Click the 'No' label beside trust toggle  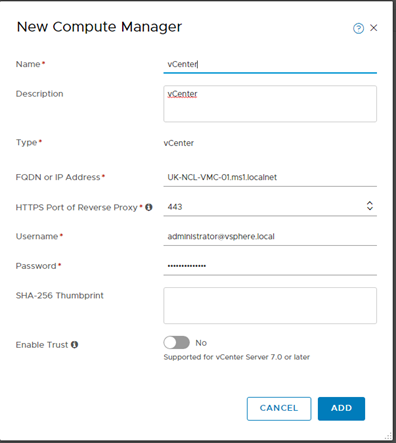tap(201, 343)
